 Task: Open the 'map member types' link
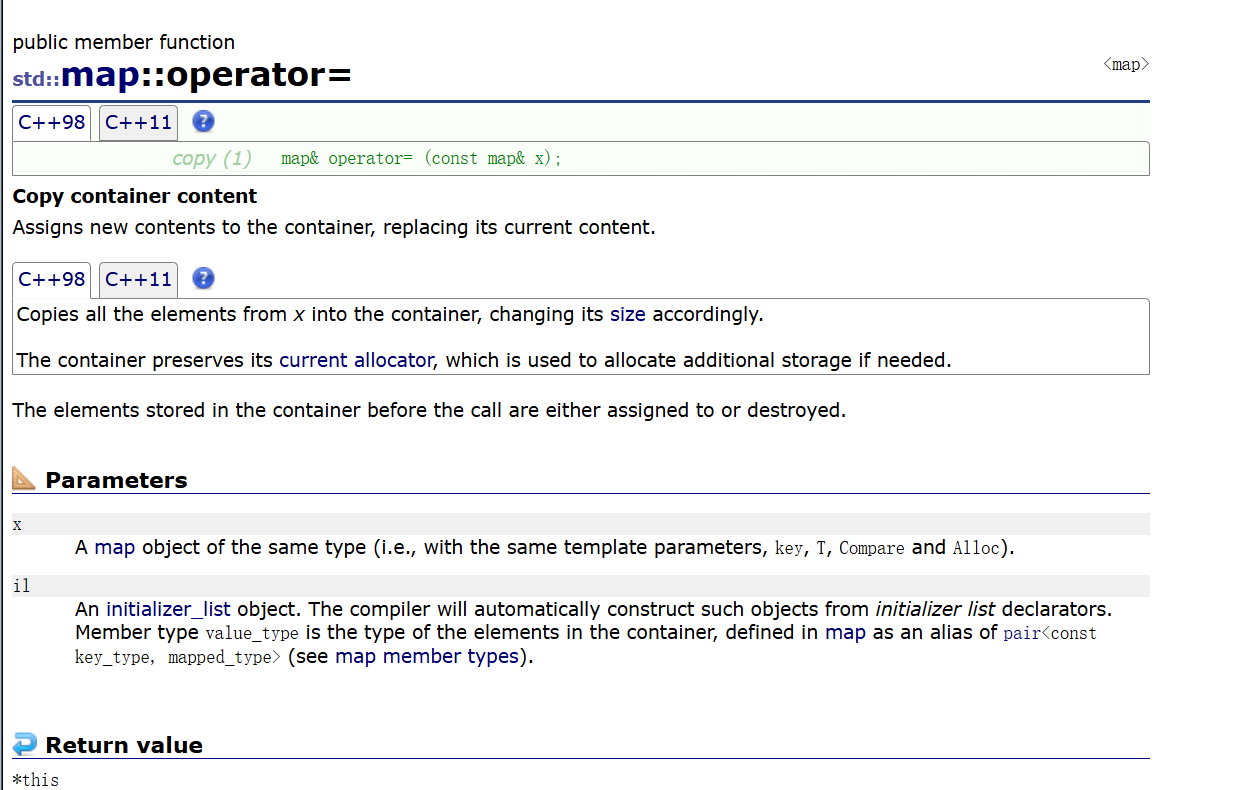click(x=427, y=656)
